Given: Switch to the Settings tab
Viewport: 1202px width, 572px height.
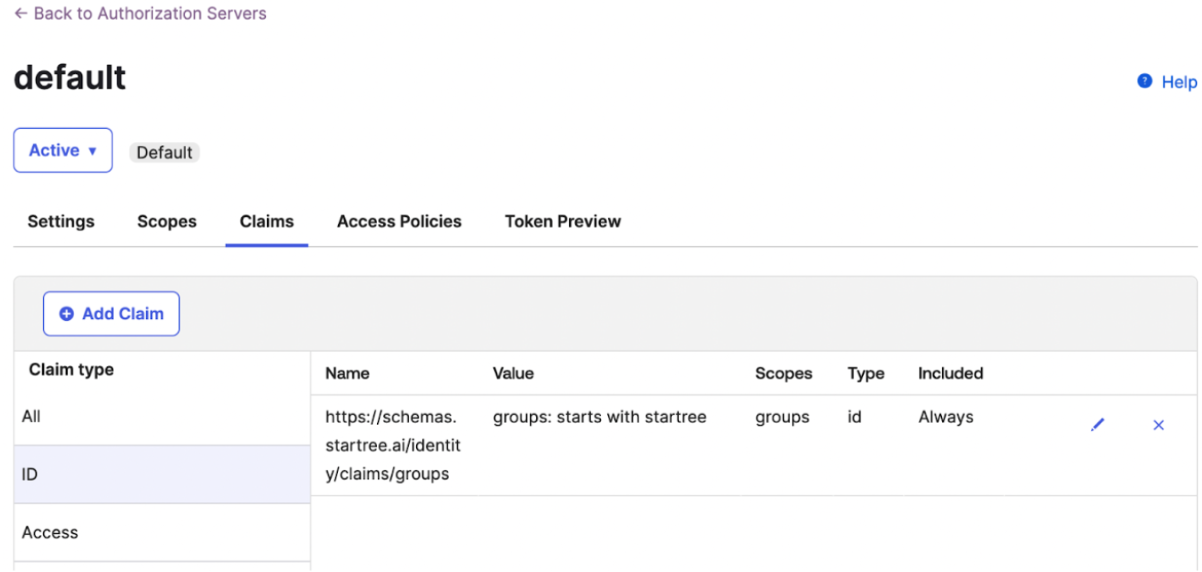Looking at the screenshot, I should click(x=61, y=221).
